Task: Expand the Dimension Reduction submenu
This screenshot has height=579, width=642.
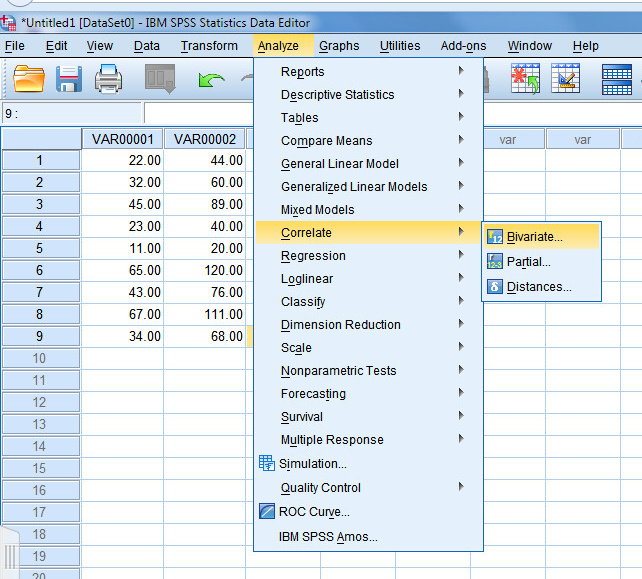Action: click(368, 325)
